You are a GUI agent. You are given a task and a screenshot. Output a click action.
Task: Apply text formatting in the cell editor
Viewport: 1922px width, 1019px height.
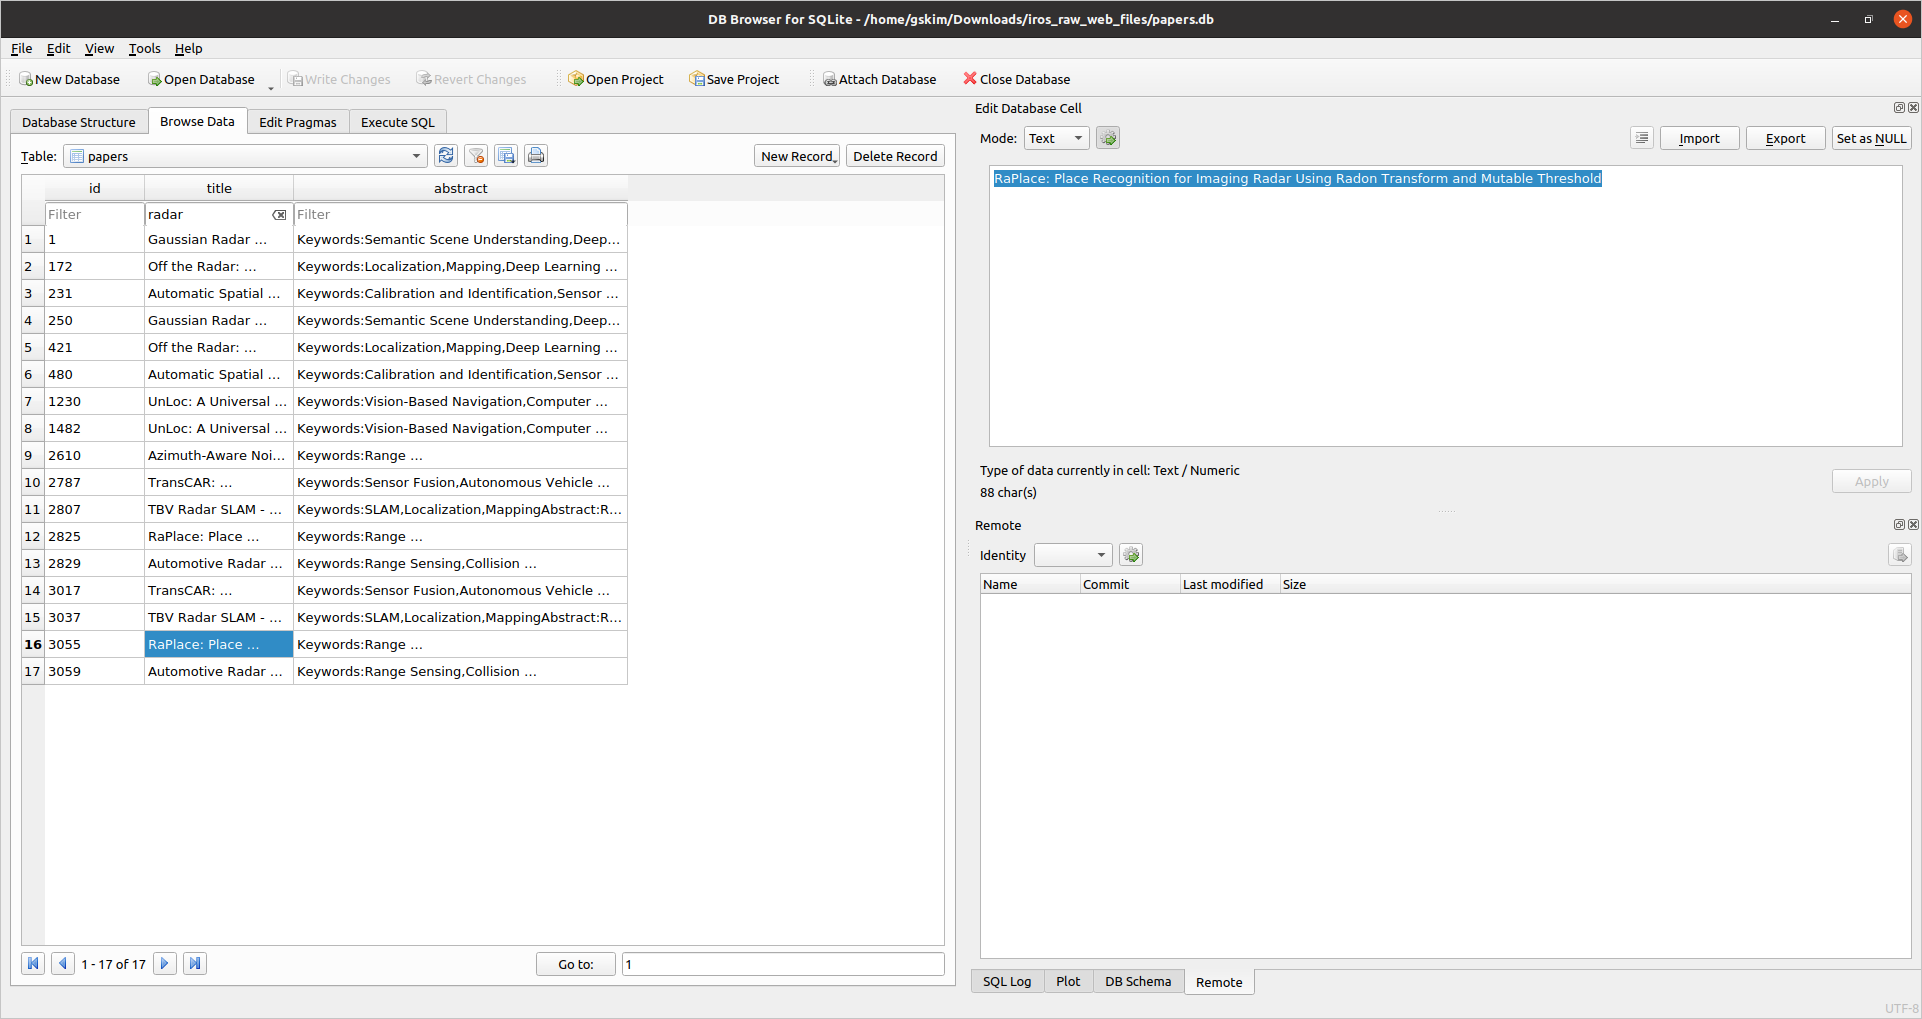tap(1107, 137)
